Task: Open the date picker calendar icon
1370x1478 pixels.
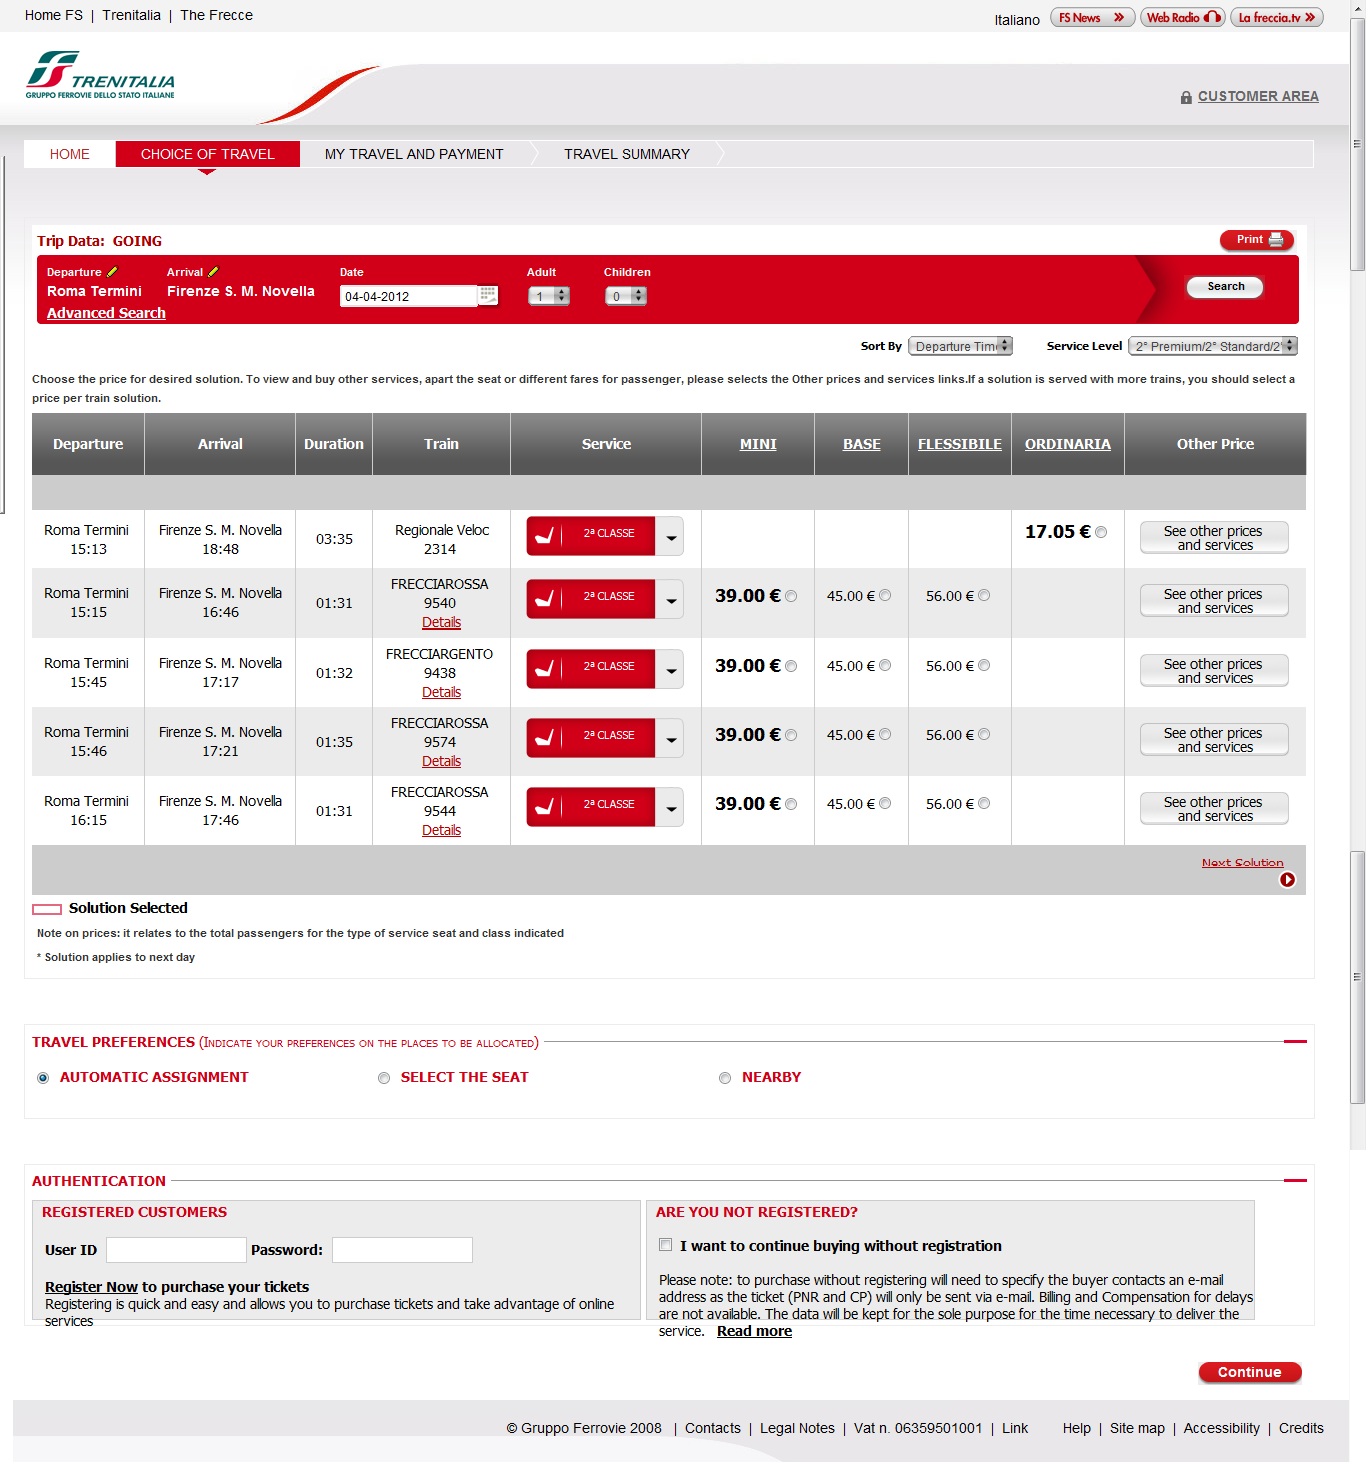Action: point(488,295)
